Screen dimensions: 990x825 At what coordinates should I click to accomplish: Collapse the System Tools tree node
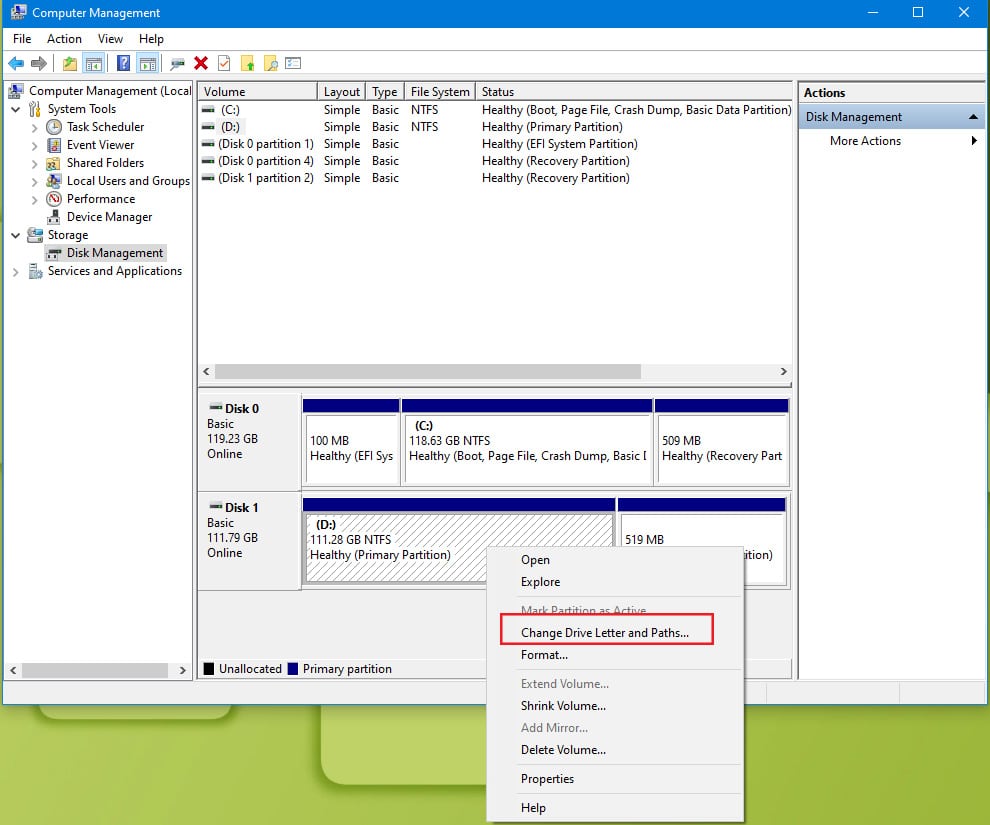(16, 109)
